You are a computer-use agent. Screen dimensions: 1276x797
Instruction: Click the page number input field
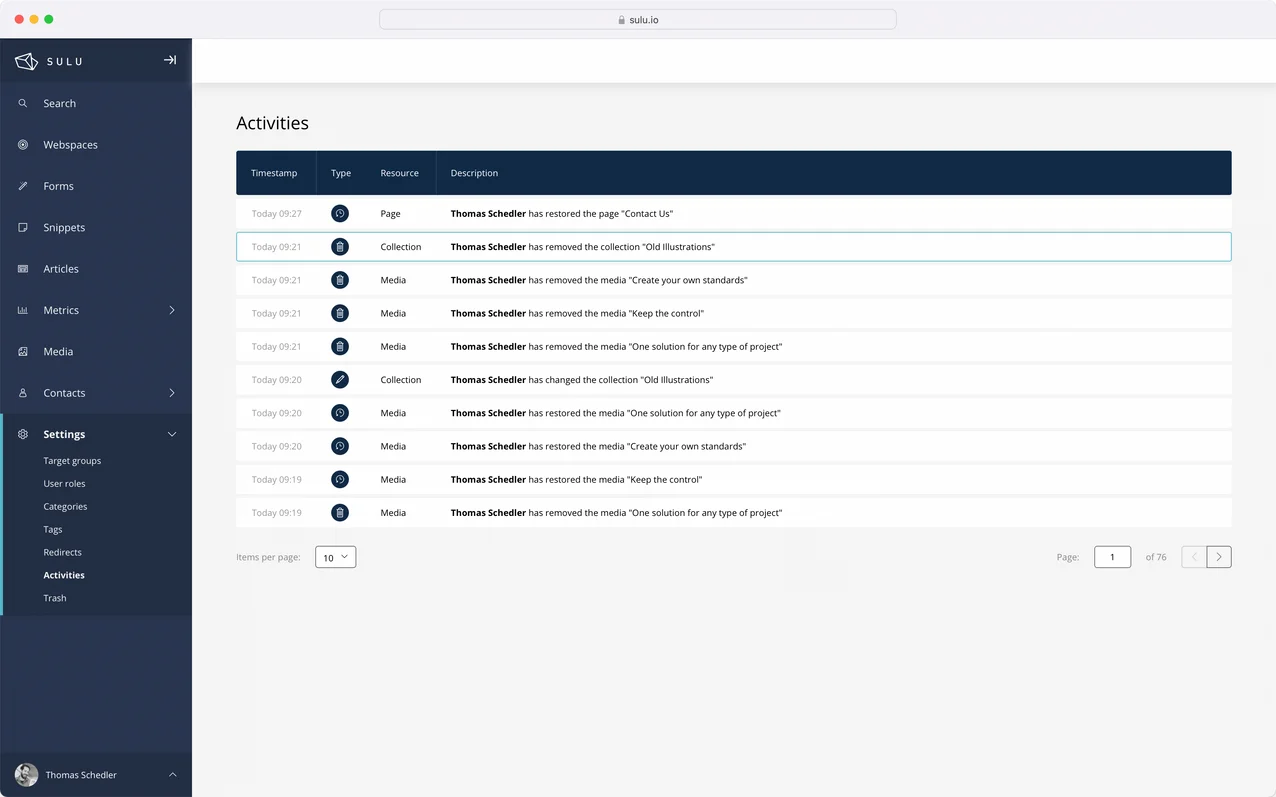(1112, 557)
